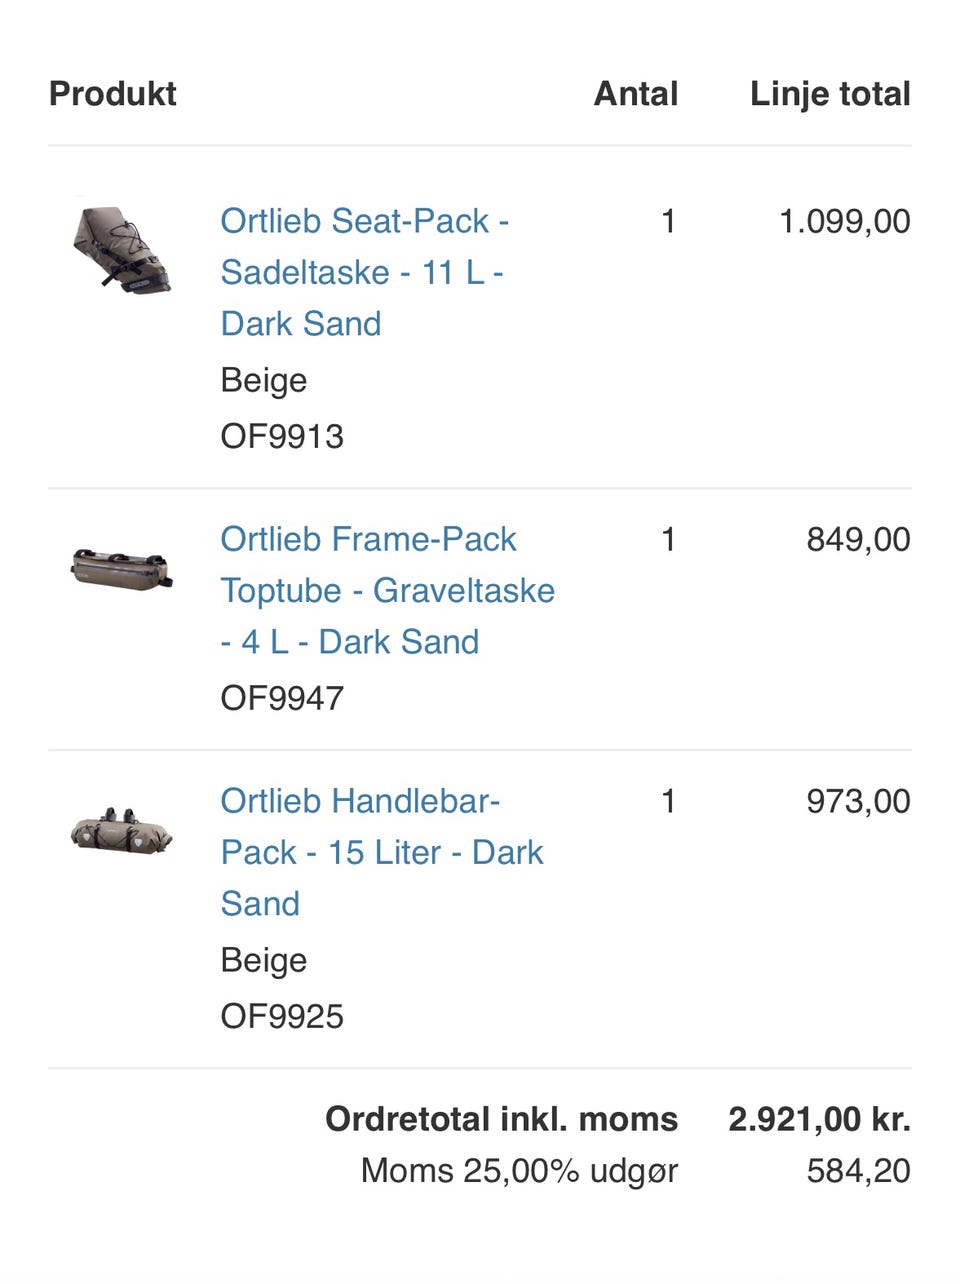Click the 584,20 VAT amount

[x=858, y=1170]
